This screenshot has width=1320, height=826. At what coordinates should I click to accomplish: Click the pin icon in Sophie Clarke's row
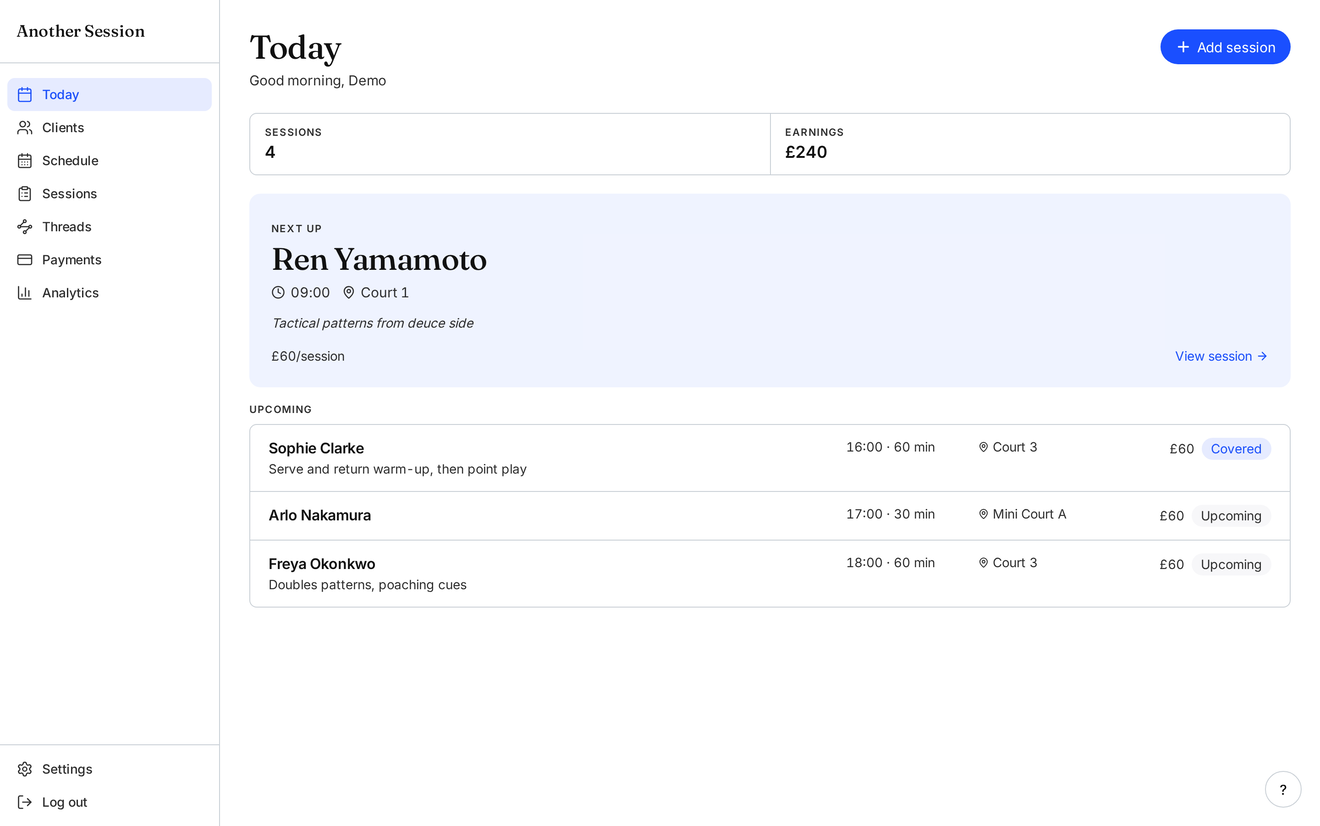pyautogui.click(x=983, y=447)
